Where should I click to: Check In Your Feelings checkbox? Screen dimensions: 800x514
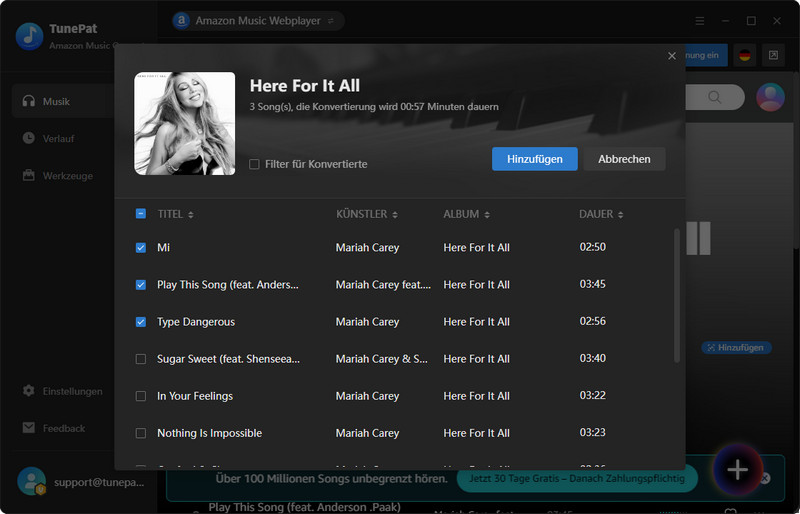click(x=141, y=396)
